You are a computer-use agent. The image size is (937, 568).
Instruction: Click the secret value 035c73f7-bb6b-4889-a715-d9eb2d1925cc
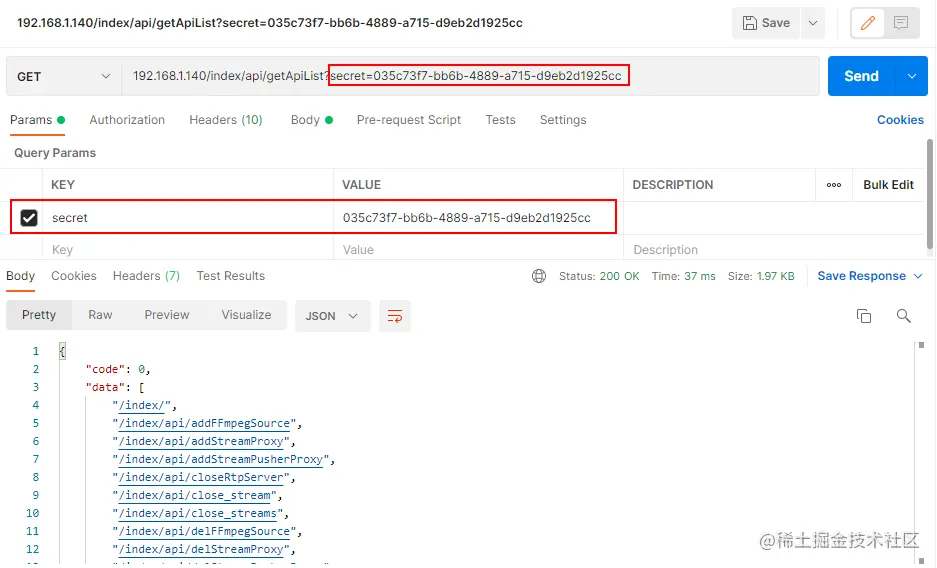click(467, 218)
